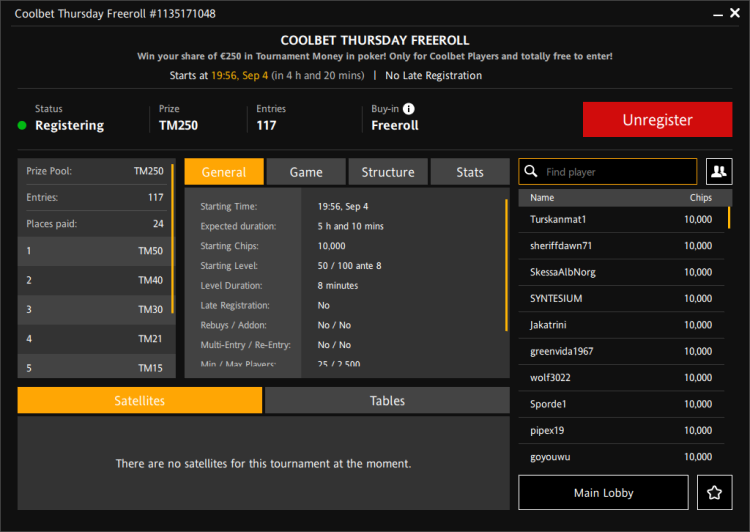Screen dimensions: 750x532
Task: Click the player list scrollbar
Action: [x=729, y=218]
